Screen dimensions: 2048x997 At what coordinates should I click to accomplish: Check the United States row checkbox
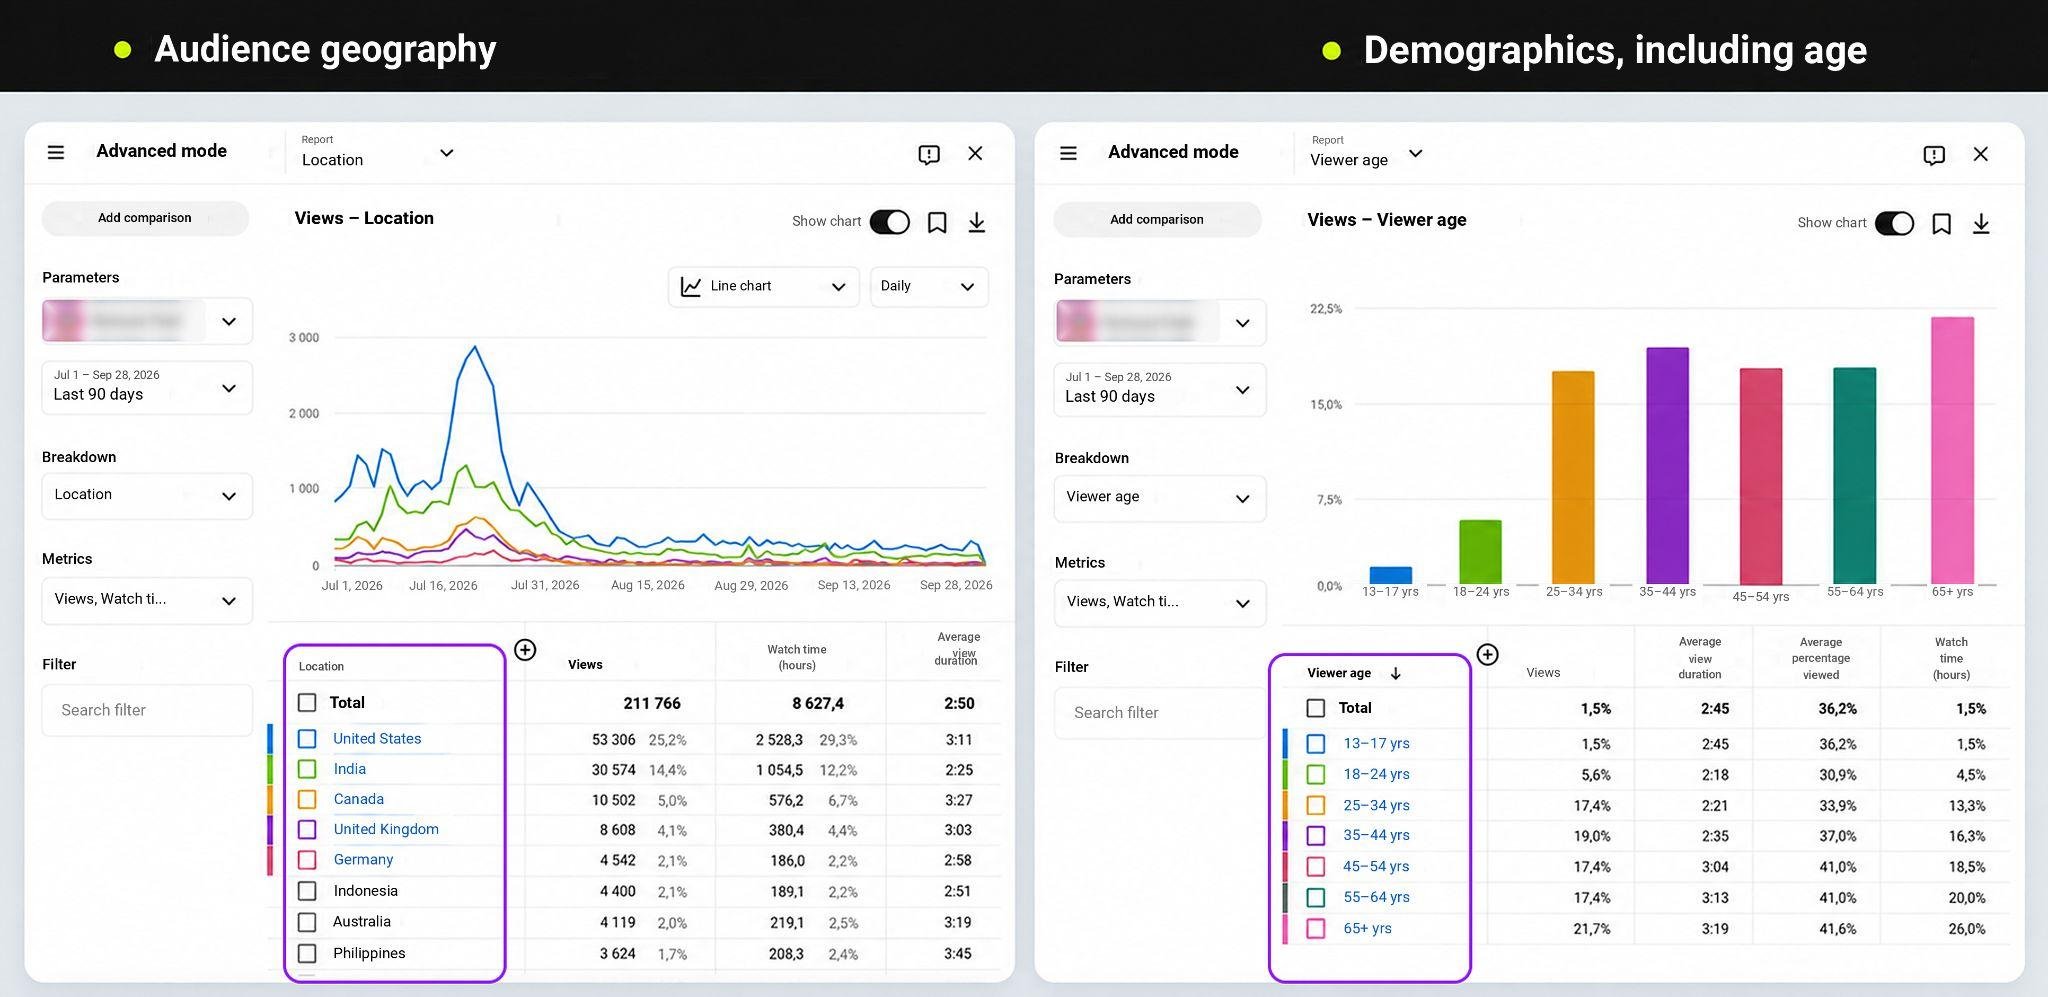(x=307, y=739)
